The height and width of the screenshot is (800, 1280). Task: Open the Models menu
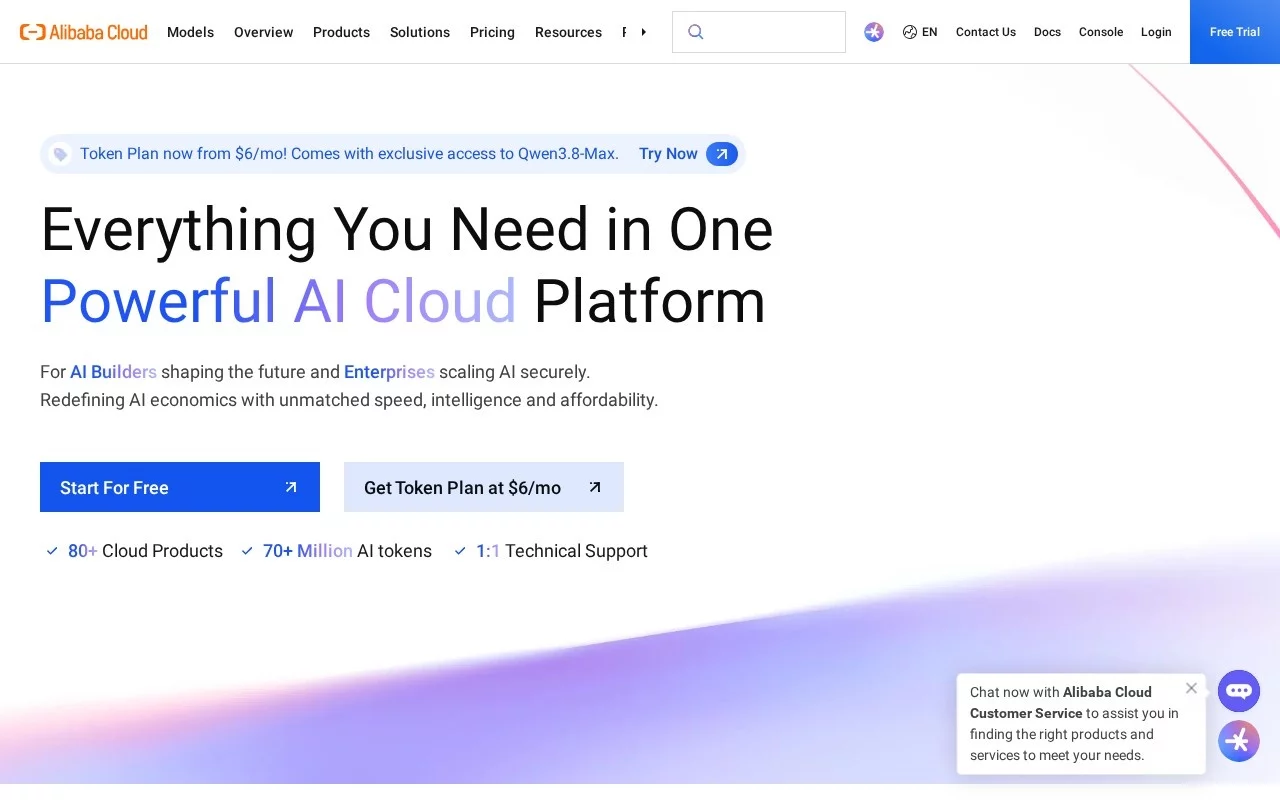point(190,32)
